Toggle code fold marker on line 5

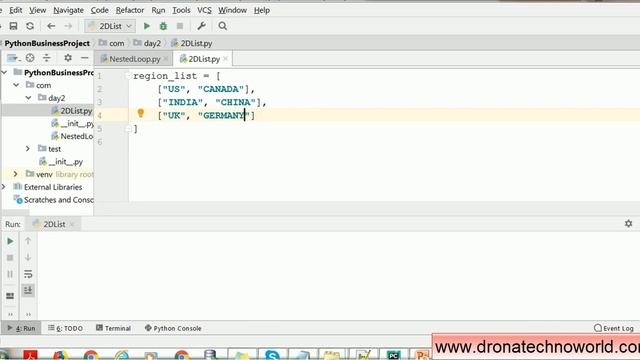coord(128,129)
